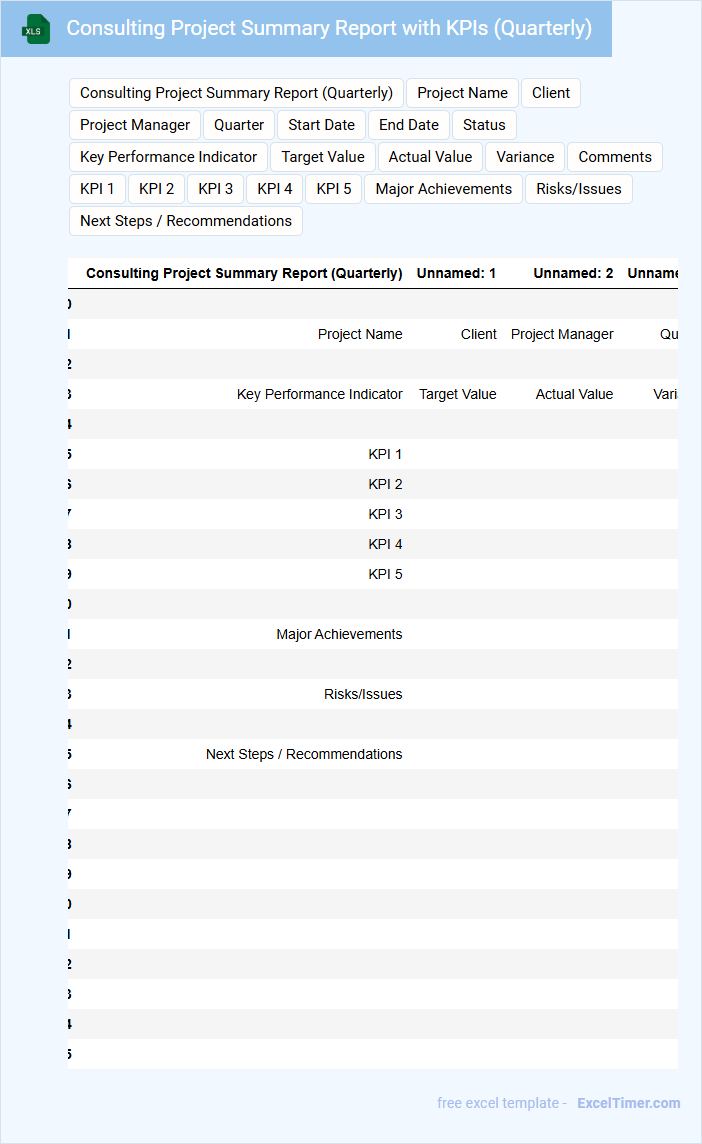Click the Client tag button
The image size is (702, 1144).
(551, 93)
